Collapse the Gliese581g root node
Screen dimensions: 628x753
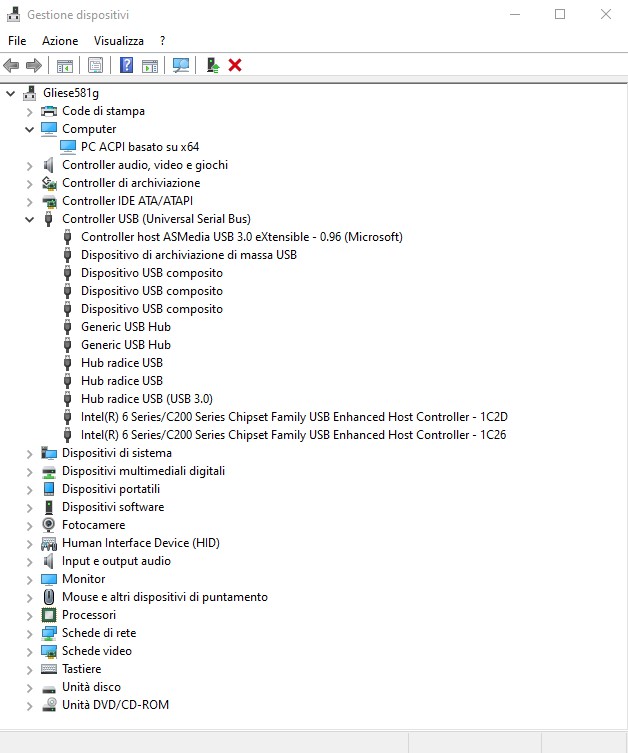[11, 93]
